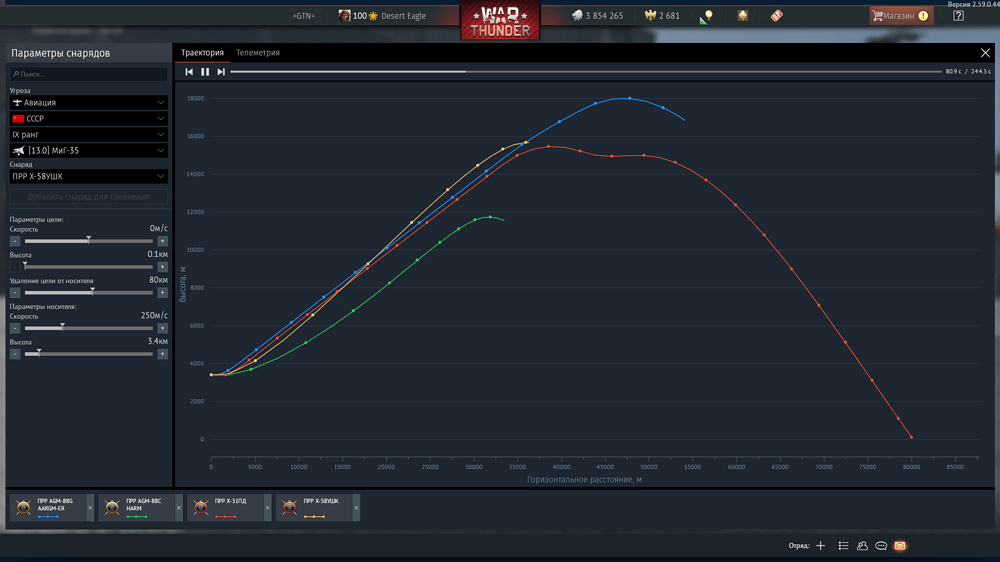
Task: Open the Desert Eagle player profile
Action: pyautogui.click(x=403, y=16)
